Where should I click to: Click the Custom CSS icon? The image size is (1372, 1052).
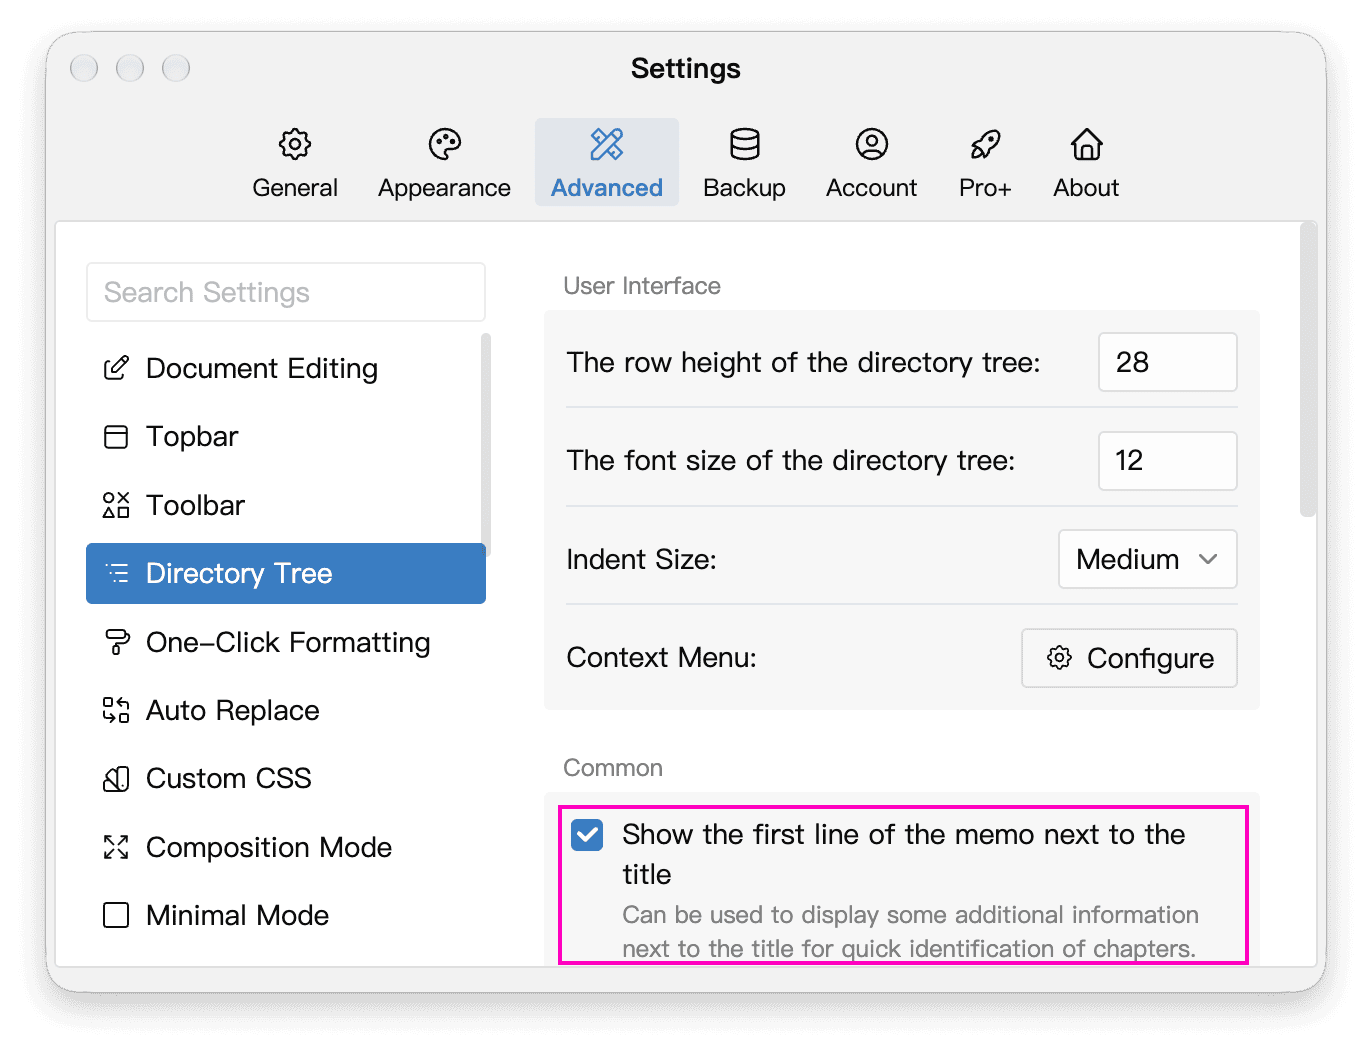point(116,779)
